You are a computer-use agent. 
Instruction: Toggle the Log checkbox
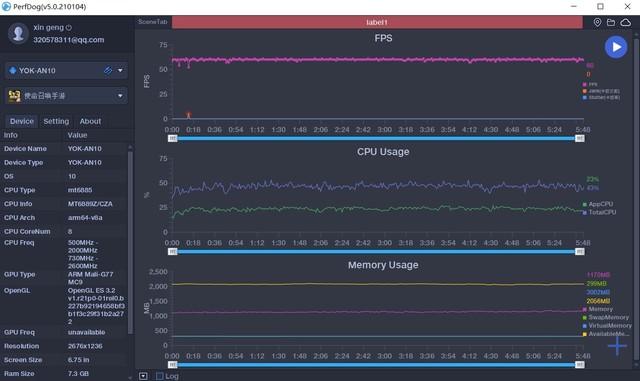(x=160, y=376)
